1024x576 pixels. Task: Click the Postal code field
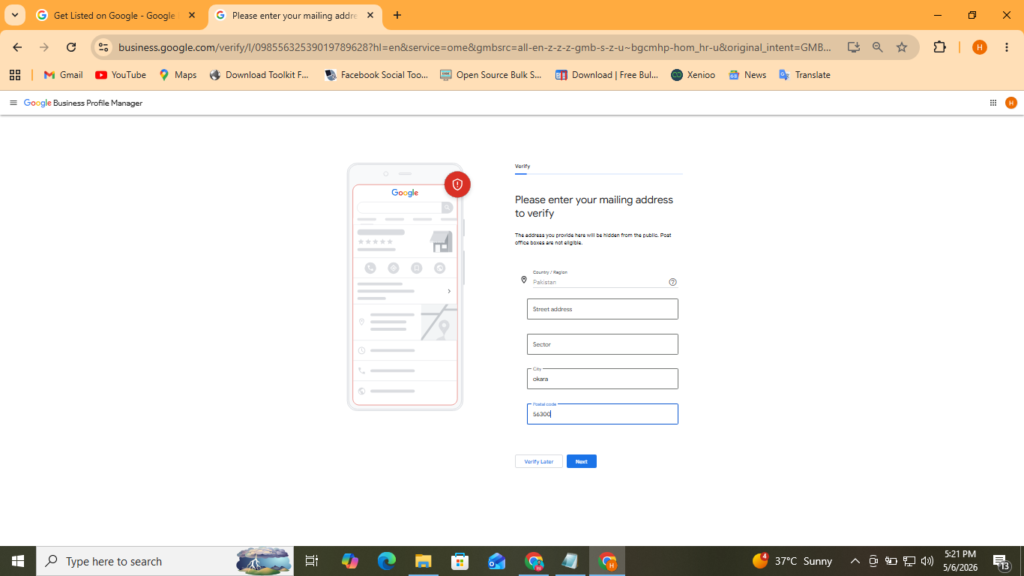click(602, 414)
